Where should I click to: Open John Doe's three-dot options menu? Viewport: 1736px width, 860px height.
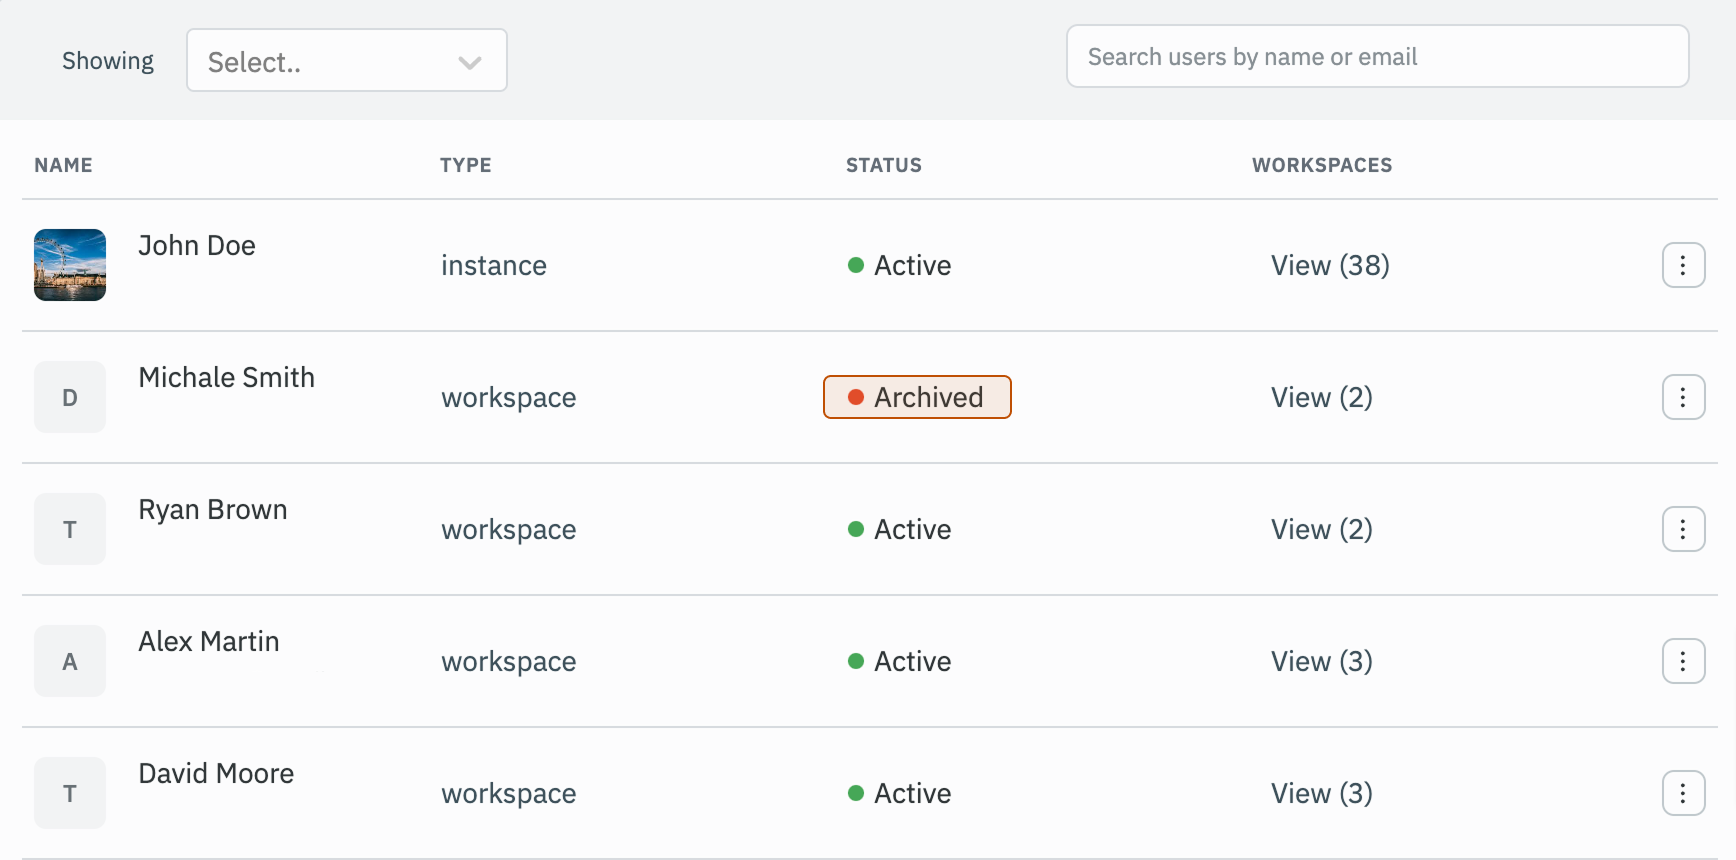coord(1683,265)
